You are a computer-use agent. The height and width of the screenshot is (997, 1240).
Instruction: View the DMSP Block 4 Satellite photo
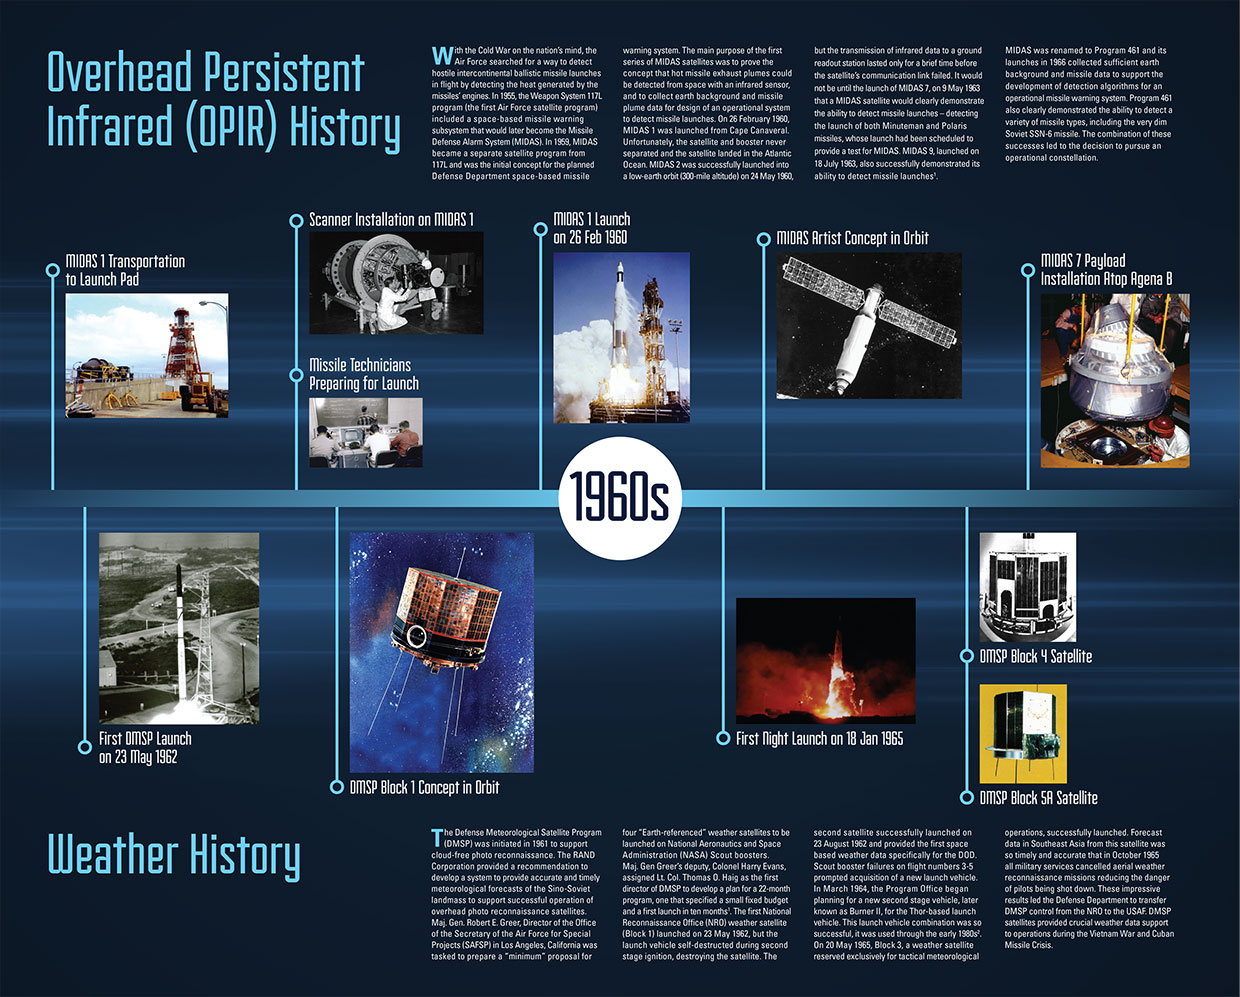tap(1027, 587)
